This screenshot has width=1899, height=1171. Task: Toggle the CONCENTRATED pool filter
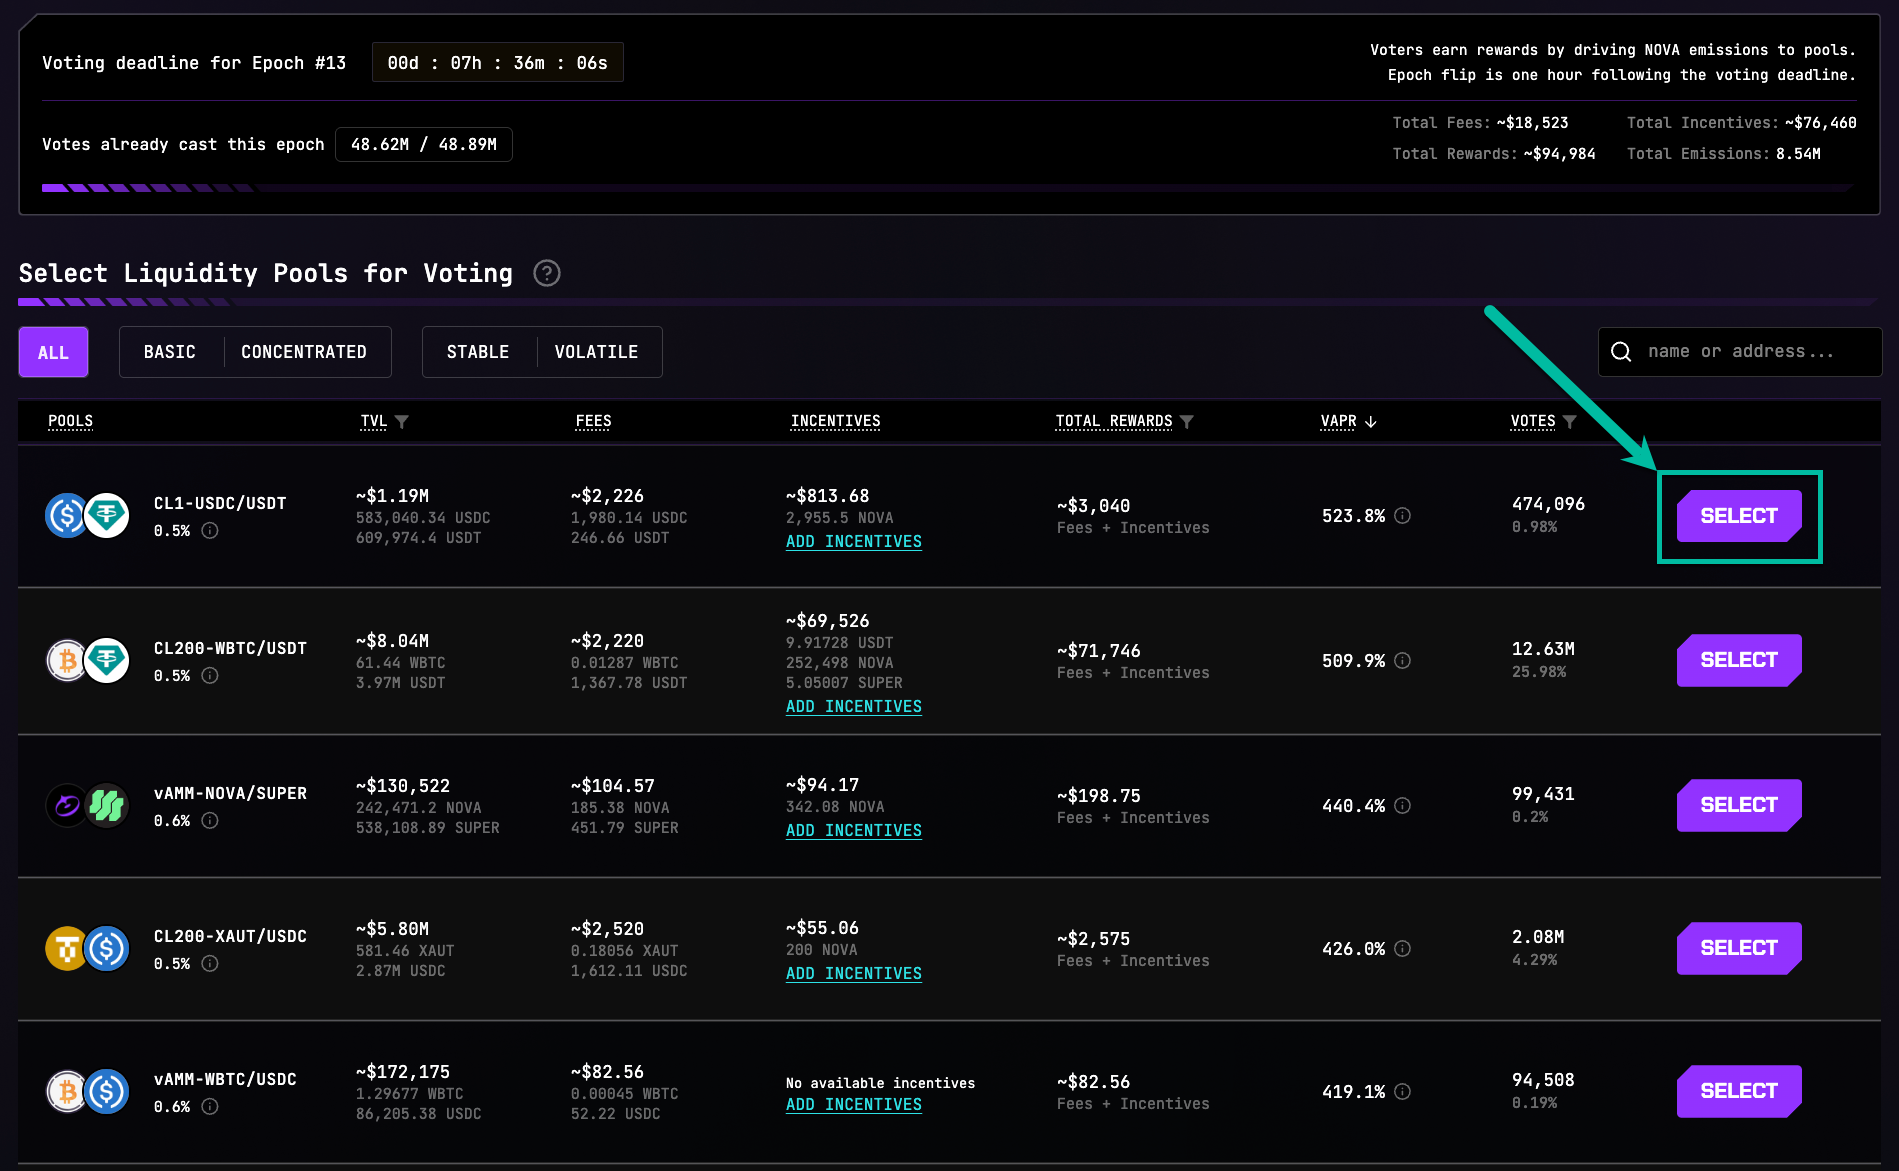(x=304, y=352)
